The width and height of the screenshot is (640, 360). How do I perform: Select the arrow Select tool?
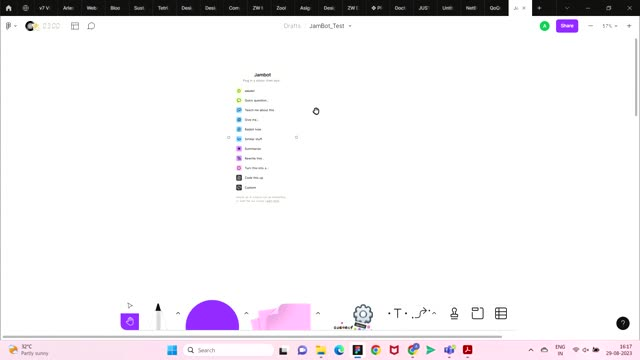pyautogui.click(x=130, y=305)
